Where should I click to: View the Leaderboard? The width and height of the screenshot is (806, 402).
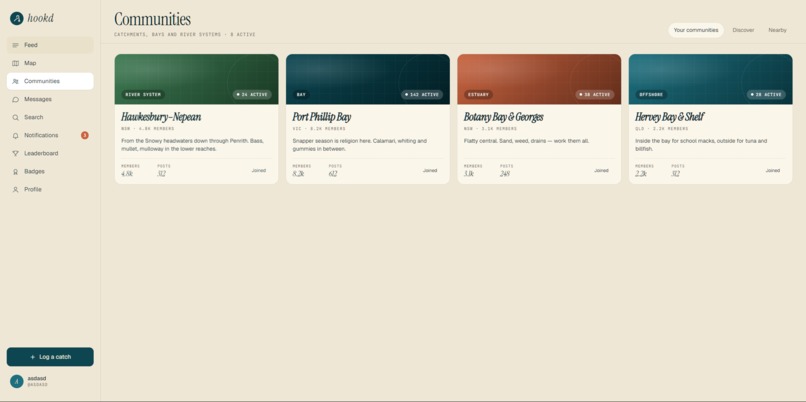pyautogui.click(x=50, y=153)
